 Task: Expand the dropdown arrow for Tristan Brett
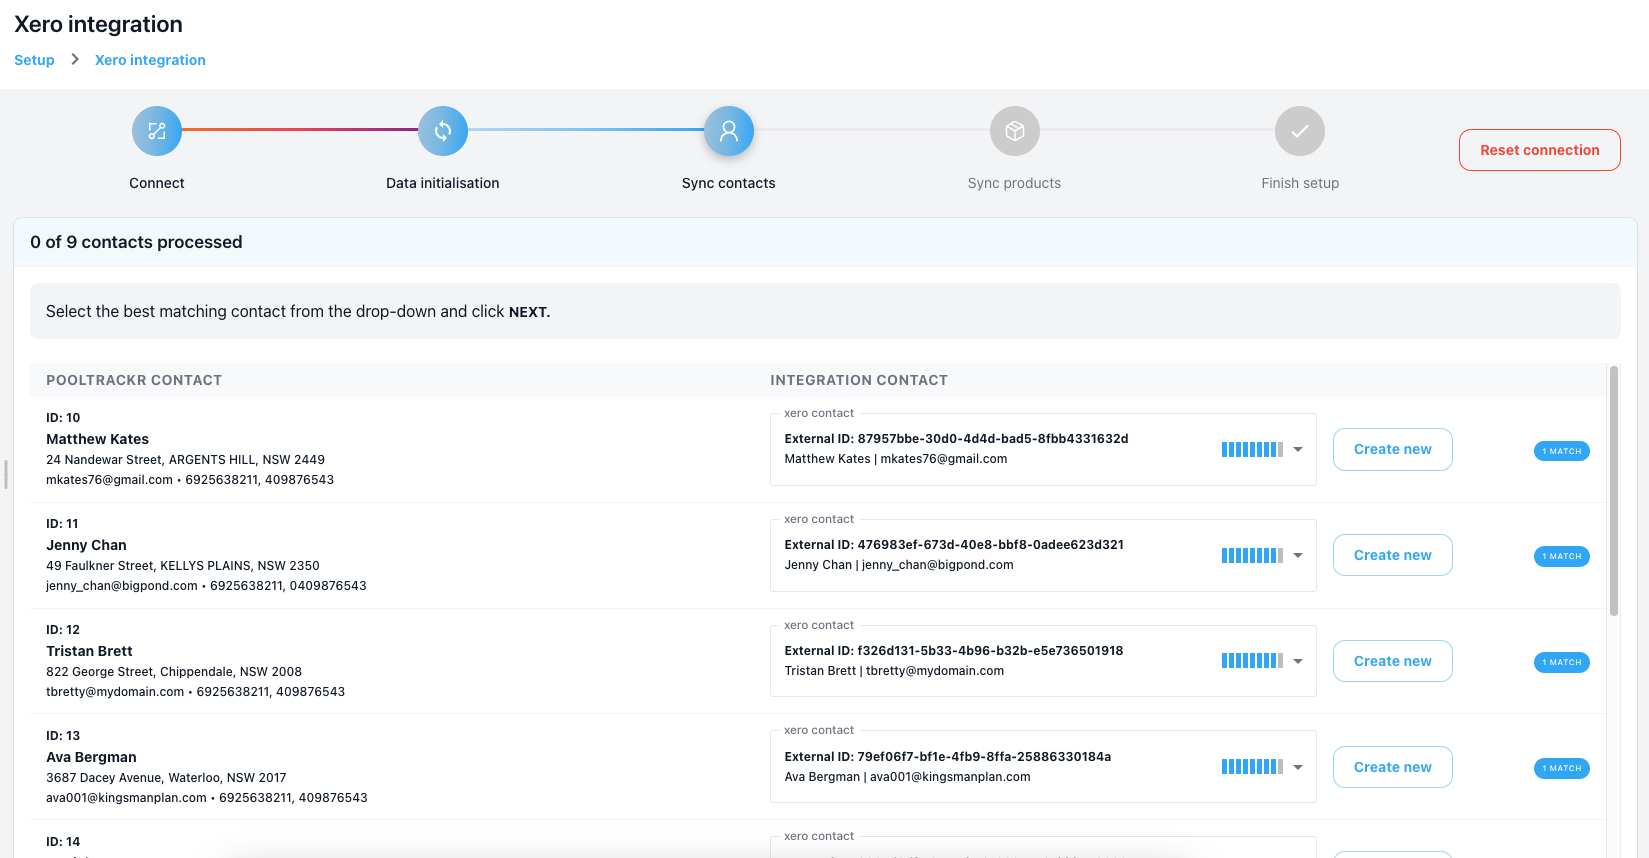click(x=1298, y=661)
